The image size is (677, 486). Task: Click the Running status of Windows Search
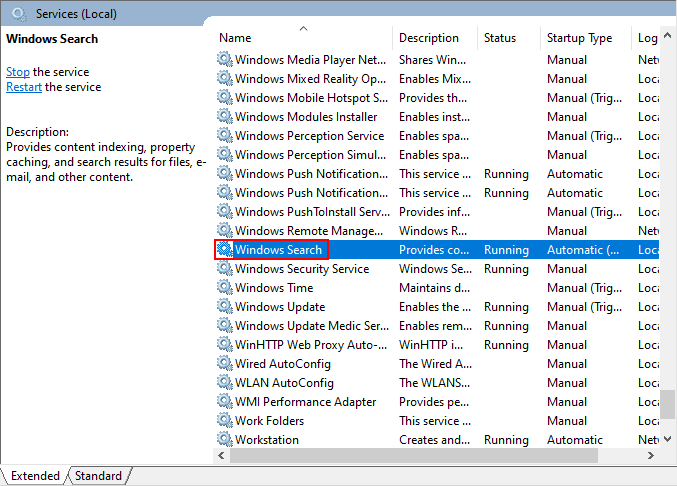click(506, 249)
